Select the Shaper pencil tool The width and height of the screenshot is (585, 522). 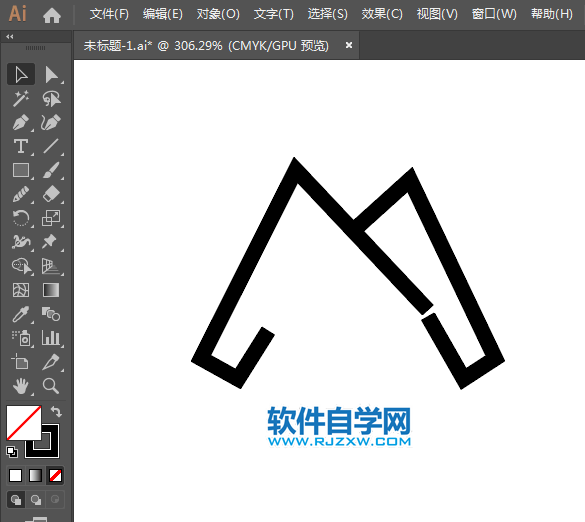coord(21,194)
